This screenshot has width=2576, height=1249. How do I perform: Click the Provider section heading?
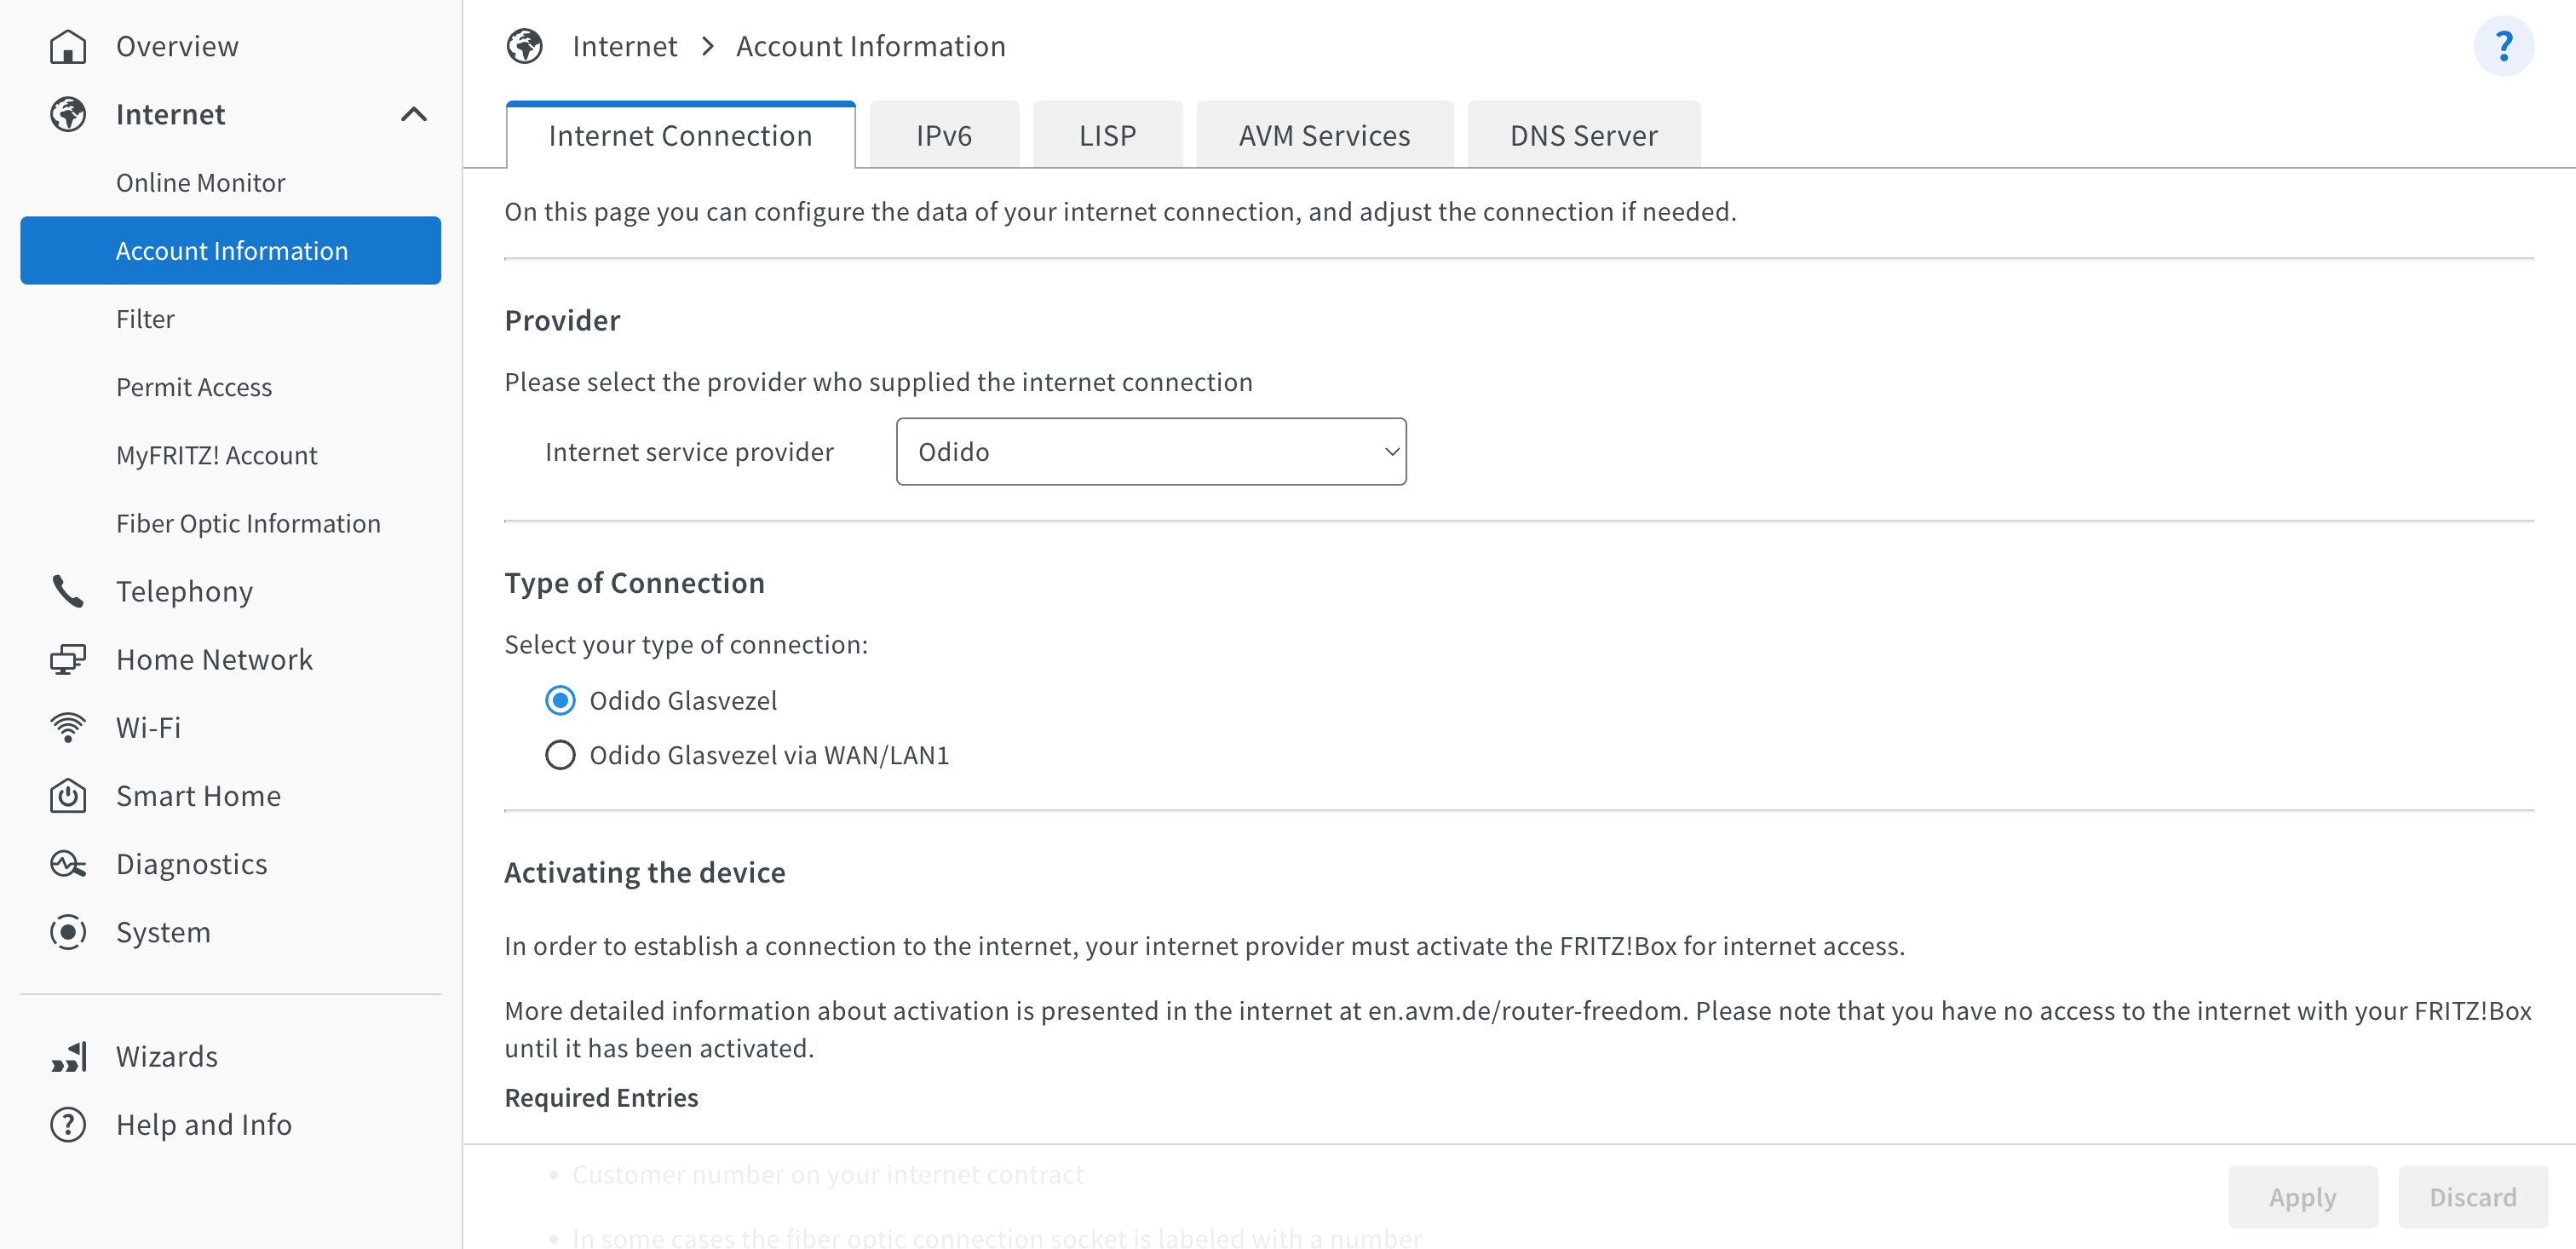(562, 320)
